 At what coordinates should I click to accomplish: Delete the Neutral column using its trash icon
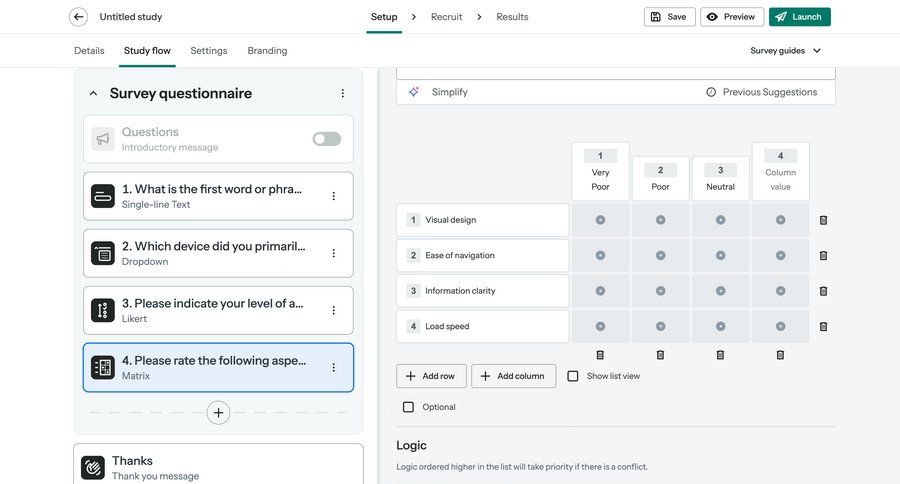pos(720,355)
